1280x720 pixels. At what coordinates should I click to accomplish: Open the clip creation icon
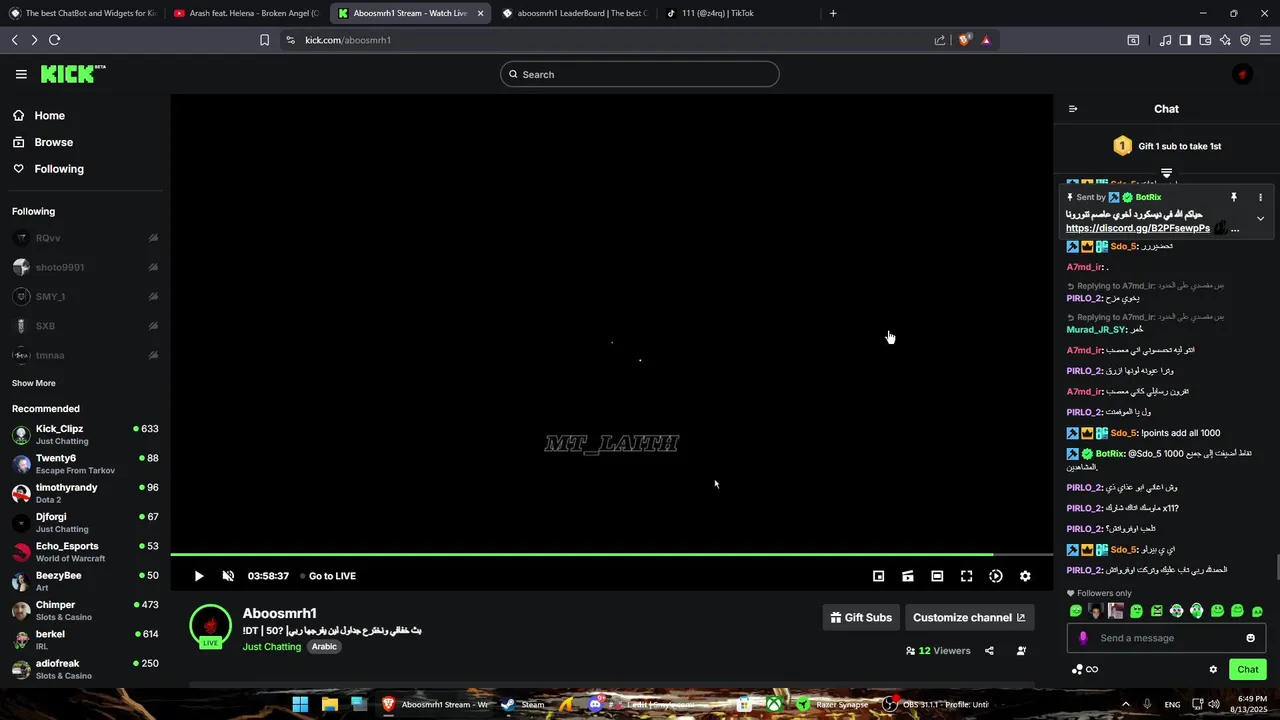pos(908,576)
